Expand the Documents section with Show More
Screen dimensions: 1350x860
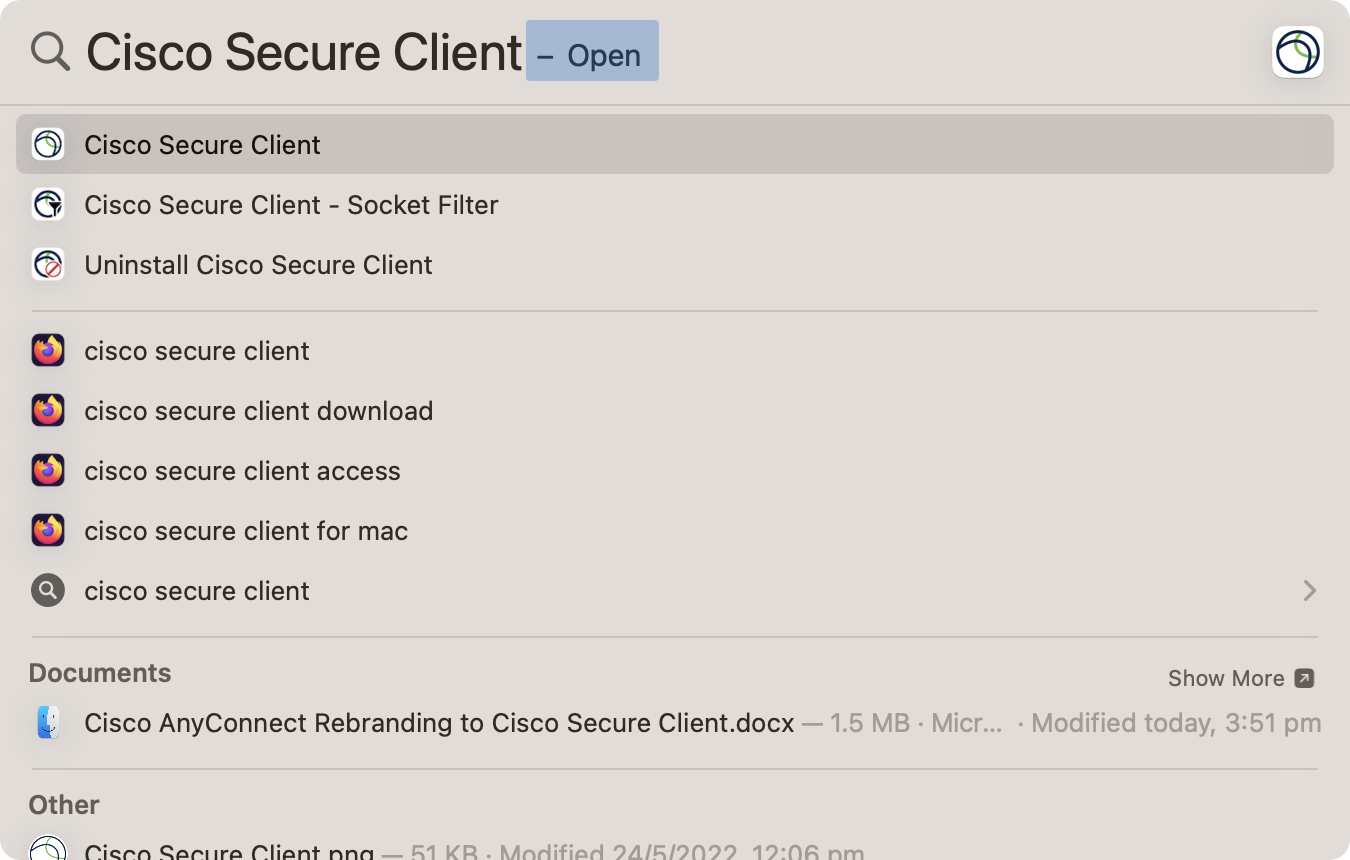tap(1225, 678)
